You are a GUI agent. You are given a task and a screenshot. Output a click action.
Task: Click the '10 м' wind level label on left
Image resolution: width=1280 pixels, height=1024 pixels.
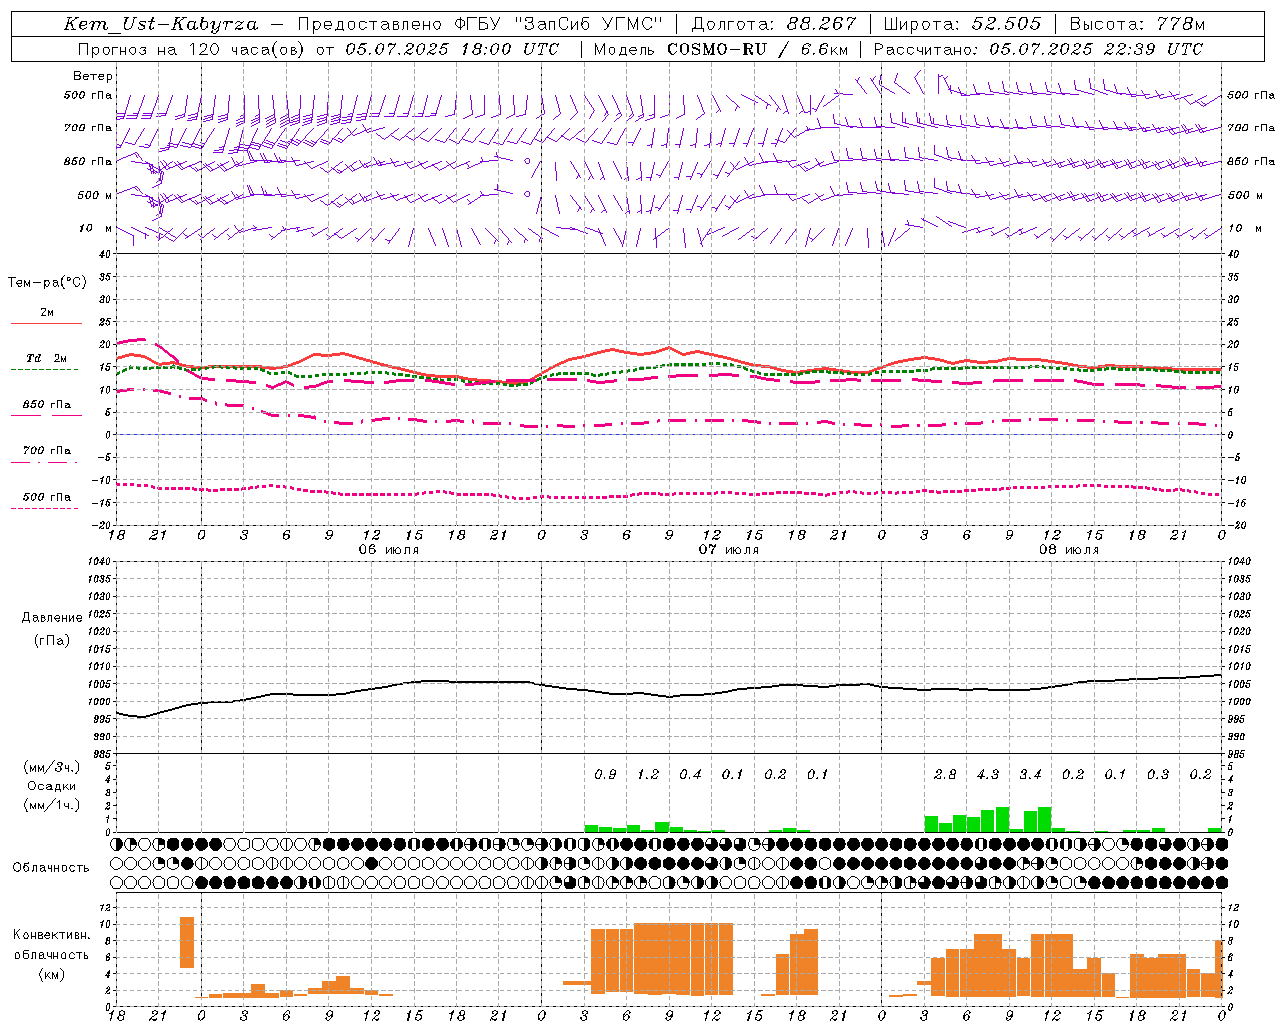(x=95, y=228)
